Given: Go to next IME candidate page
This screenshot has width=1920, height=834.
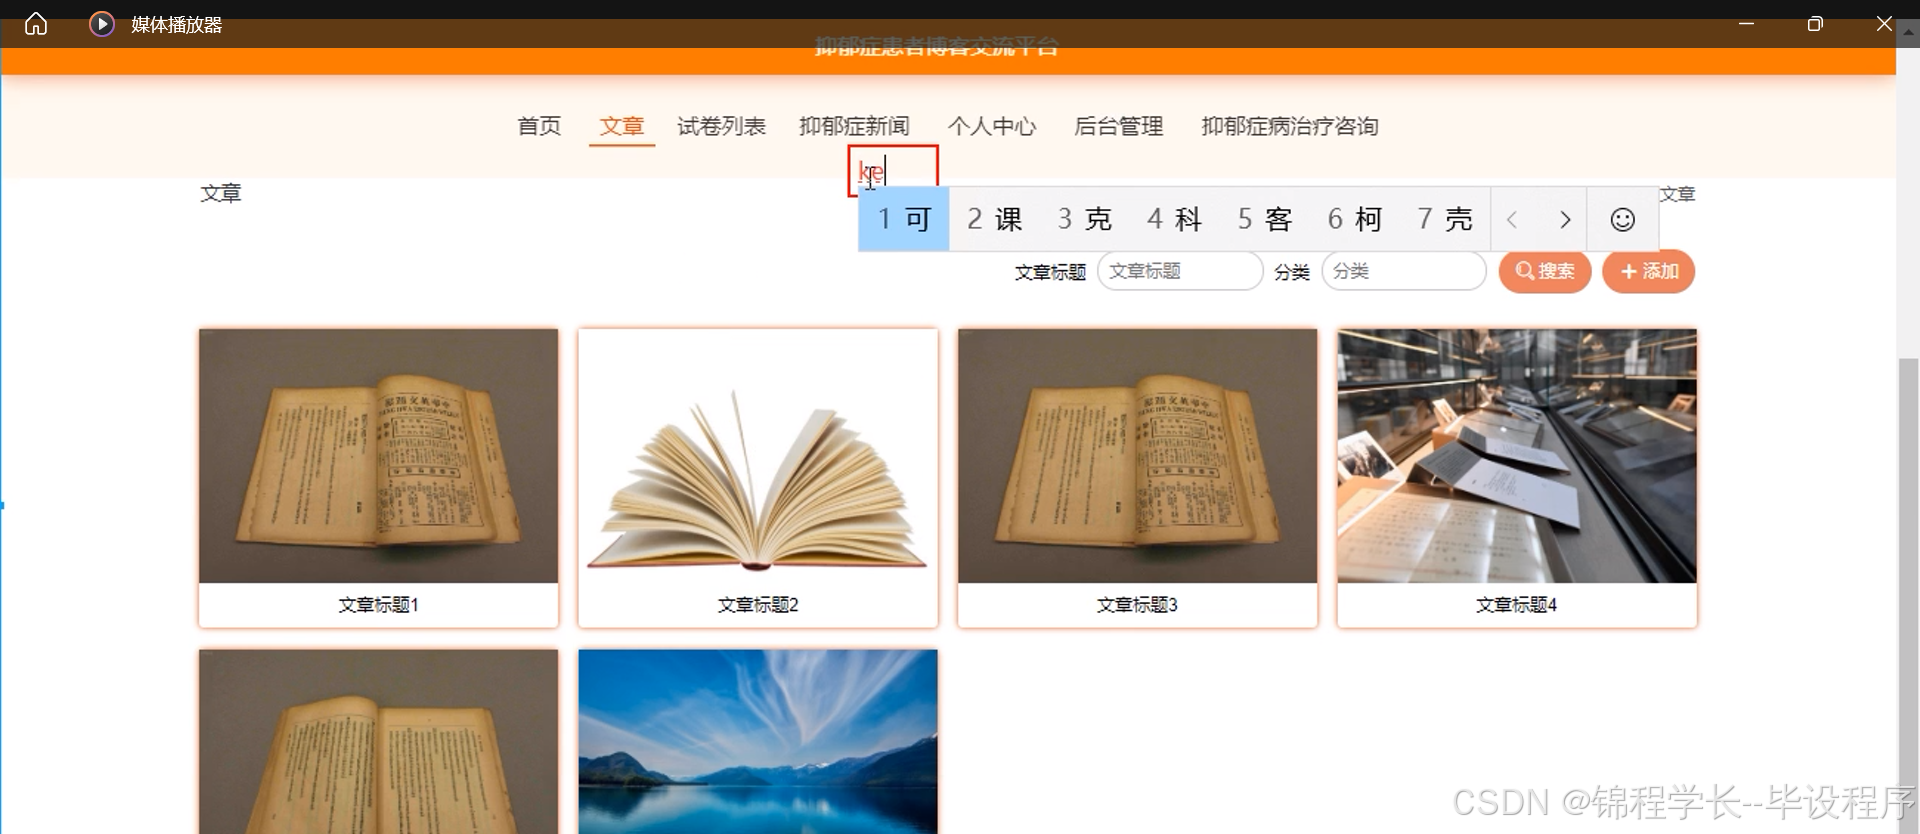Looking at the screenshot, I should click(x=1565, y=219).
